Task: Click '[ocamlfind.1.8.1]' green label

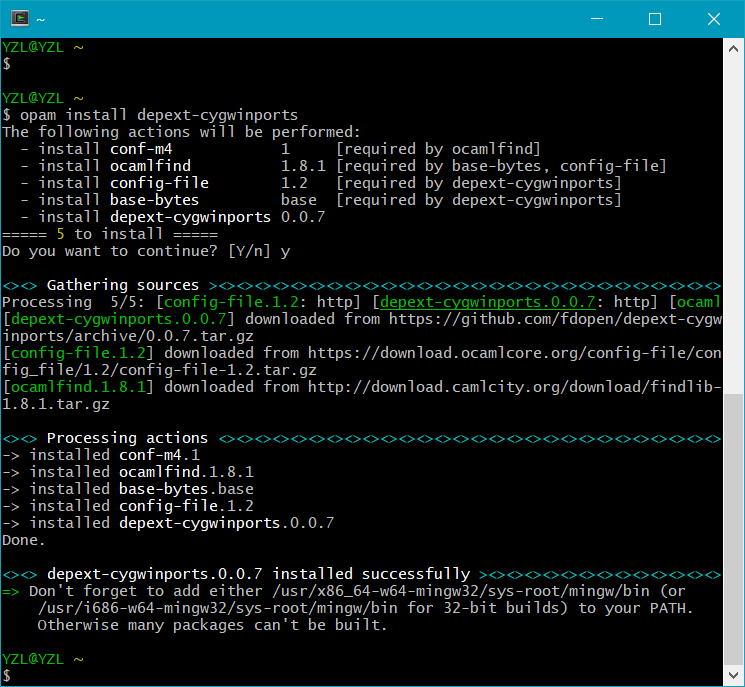Action: click(78, 387)
